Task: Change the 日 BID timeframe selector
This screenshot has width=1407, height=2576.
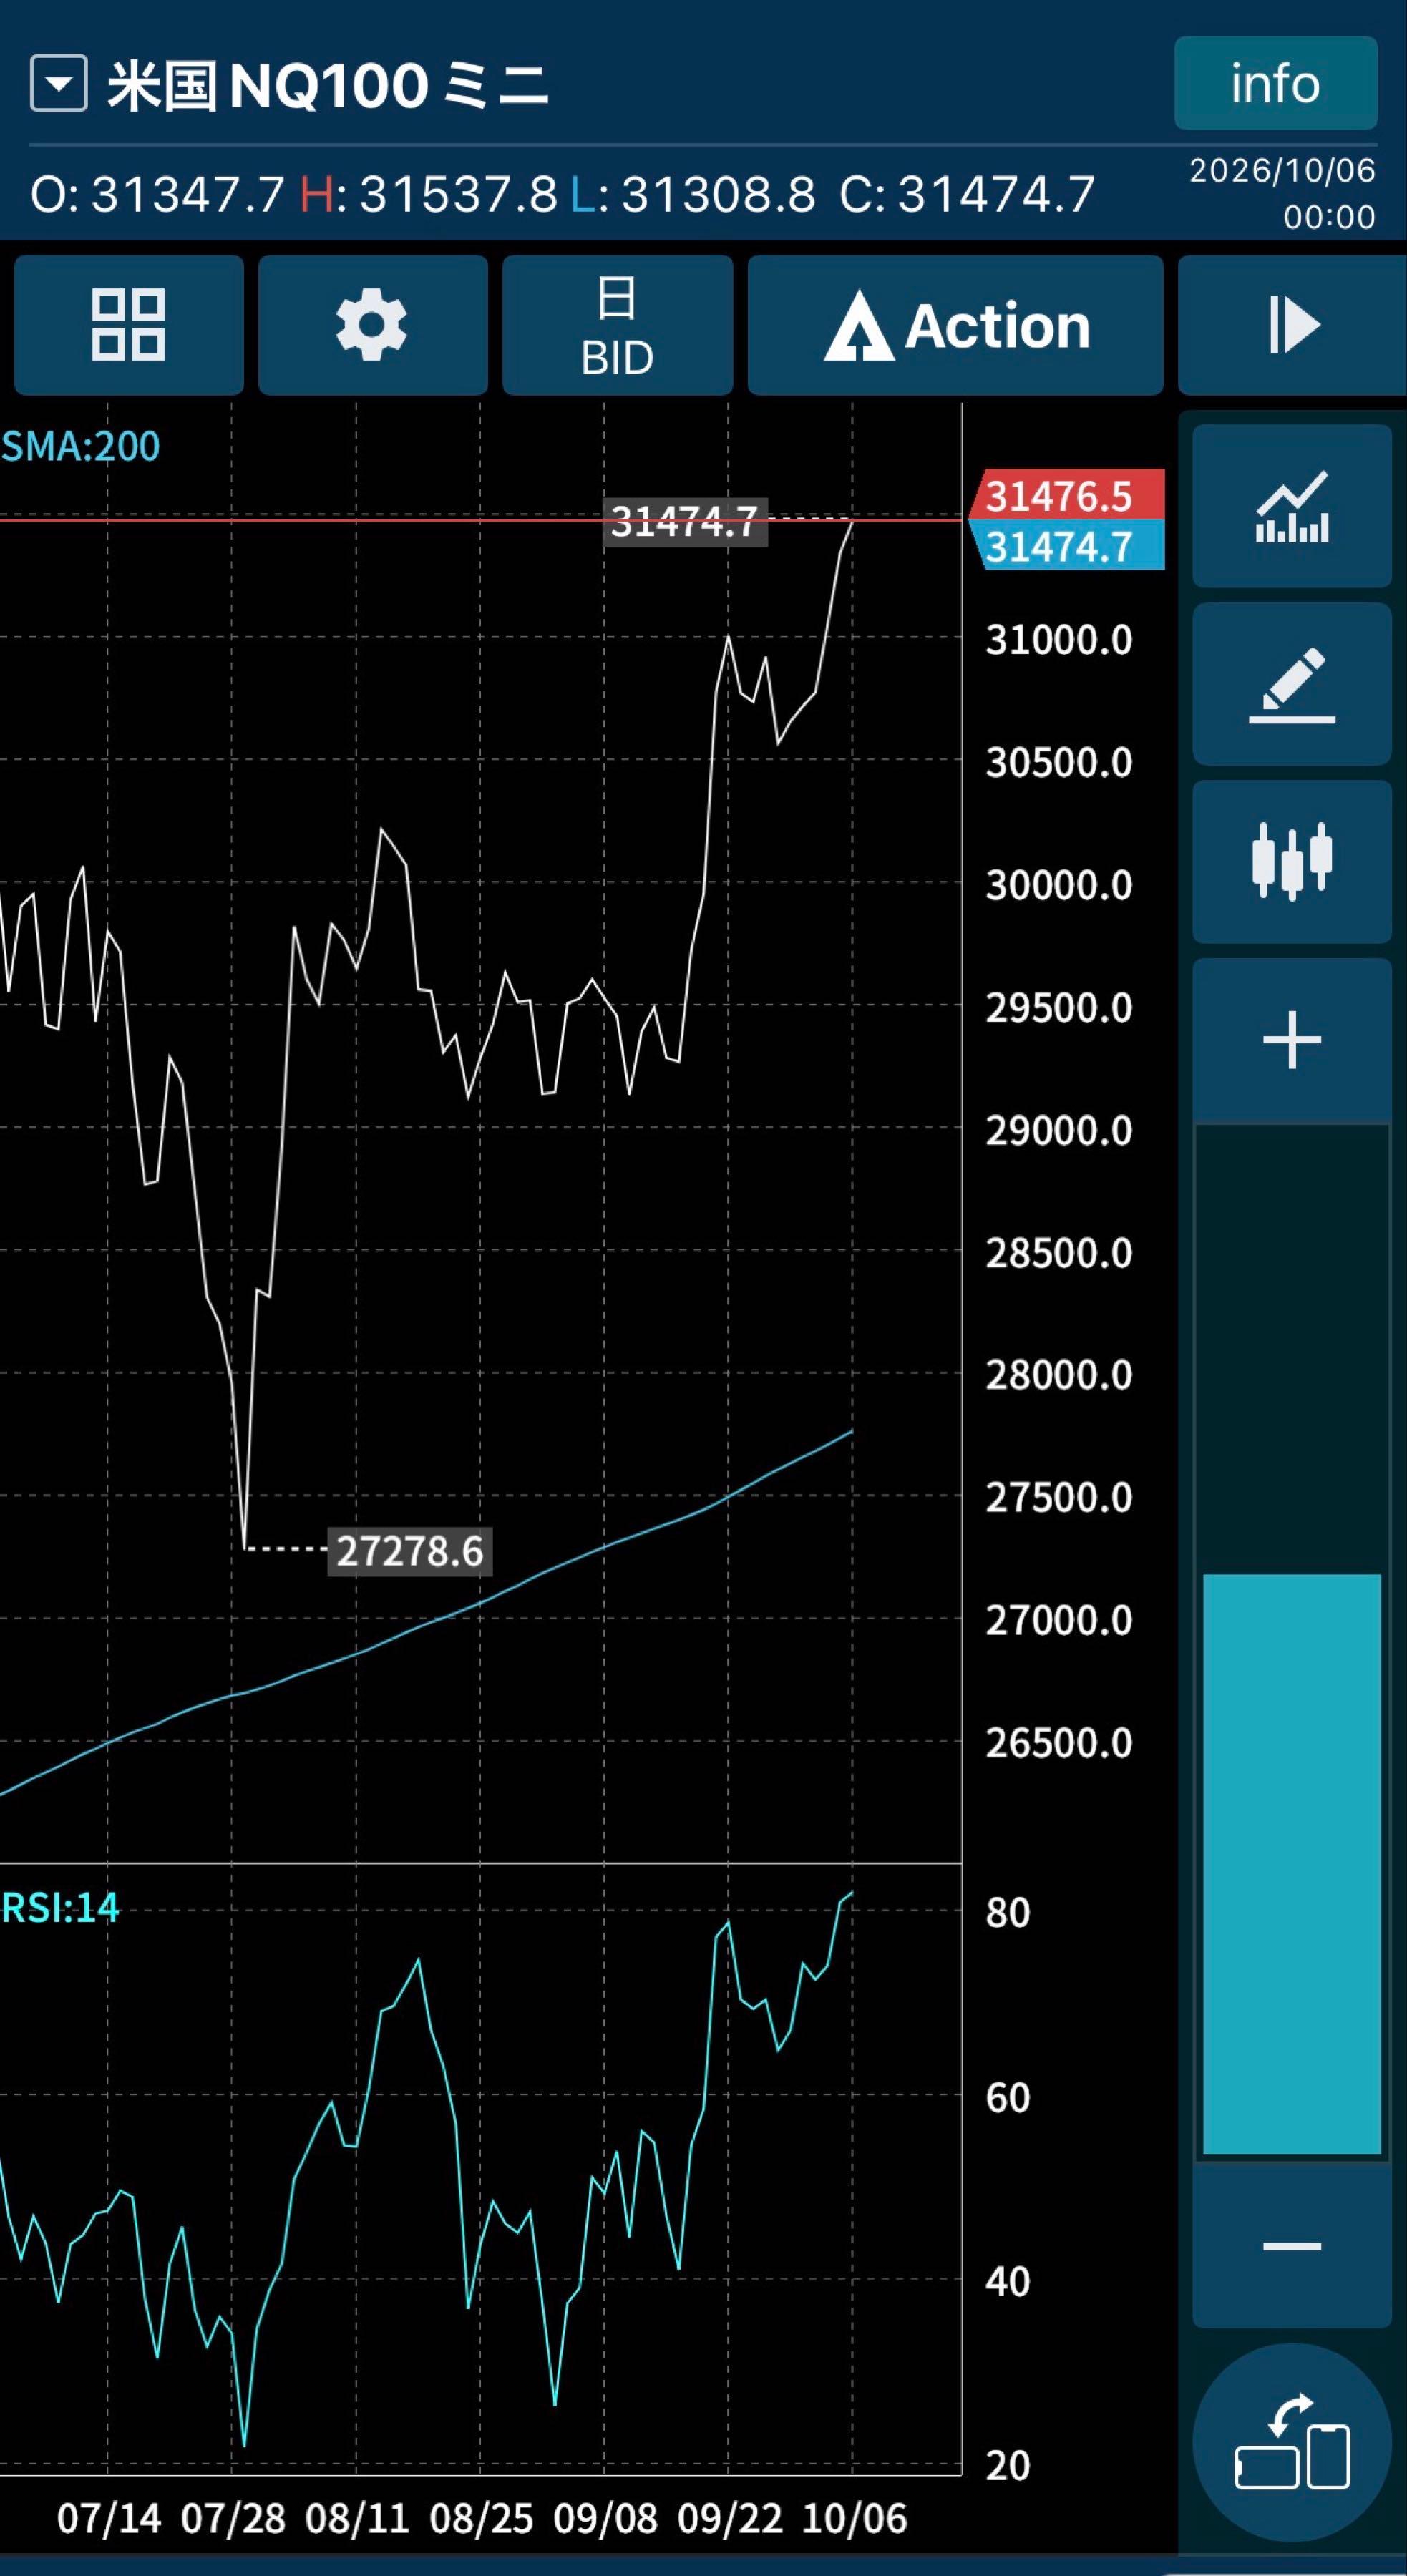Action: [617, 324]
